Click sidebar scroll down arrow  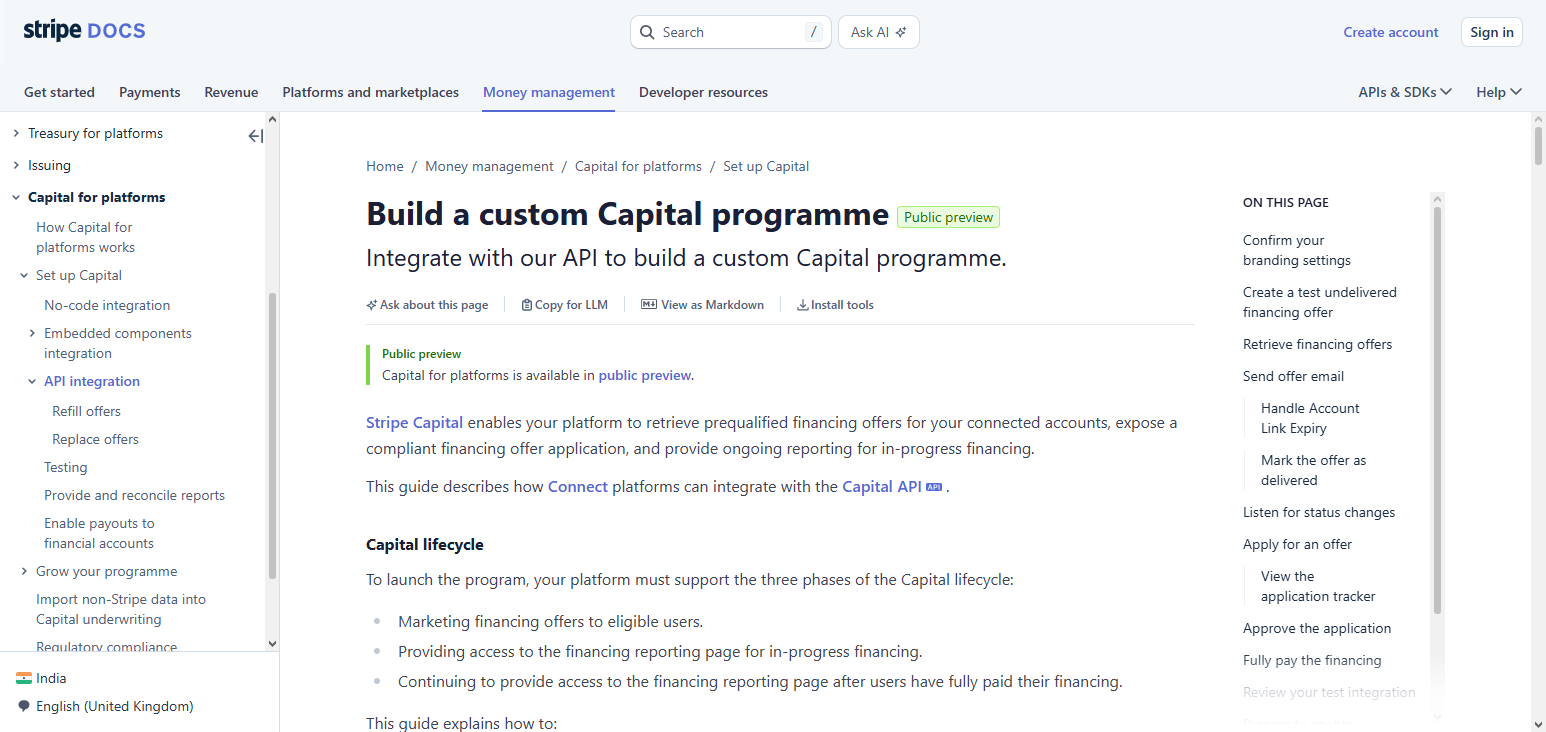coord(272,644)
